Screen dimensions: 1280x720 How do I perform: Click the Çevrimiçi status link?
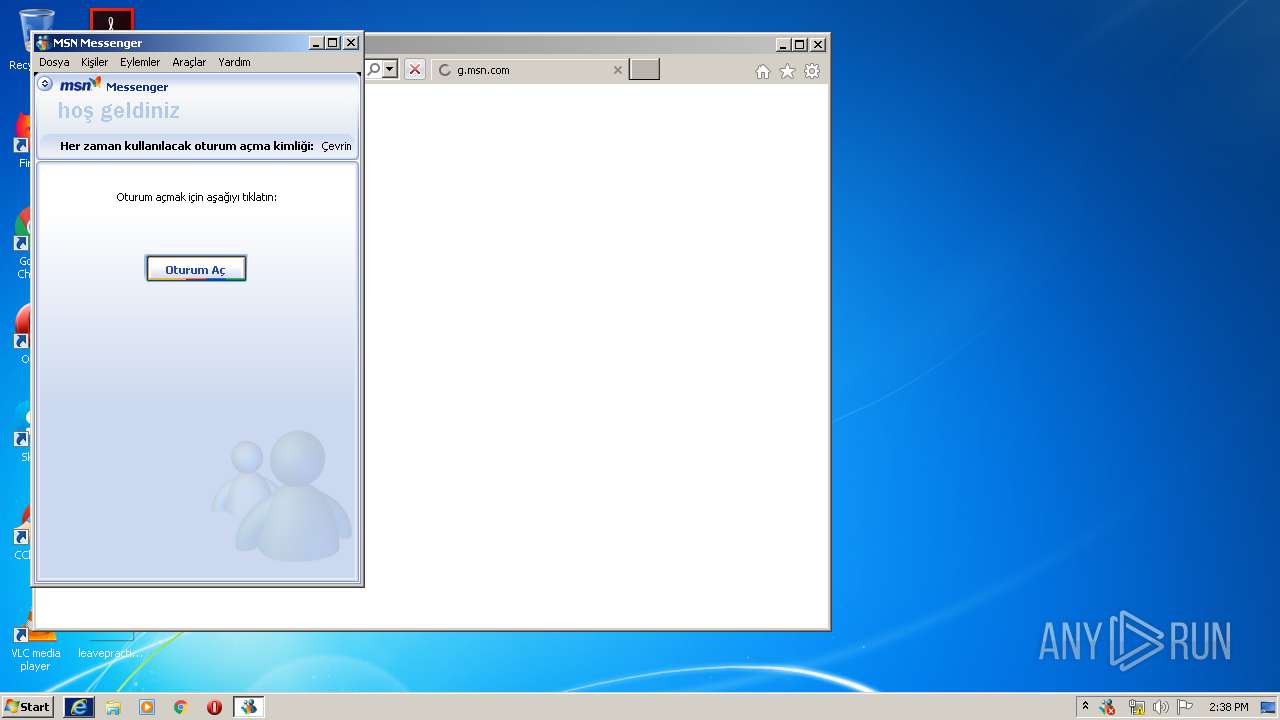click(337, 146)
